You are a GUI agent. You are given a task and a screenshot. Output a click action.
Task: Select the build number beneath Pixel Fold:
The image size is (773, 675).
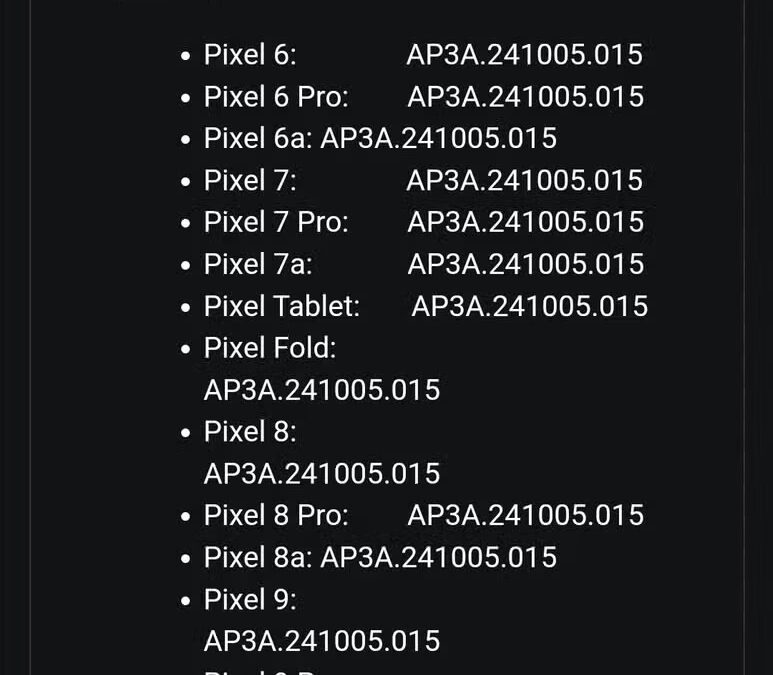click(322, 390)
